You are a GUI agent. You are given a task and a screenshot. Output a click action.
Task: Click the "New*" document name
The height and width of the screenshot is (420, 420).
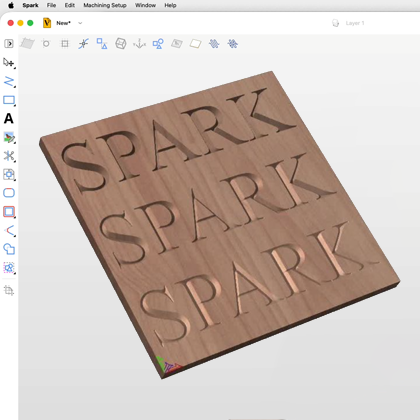[64, 23]
